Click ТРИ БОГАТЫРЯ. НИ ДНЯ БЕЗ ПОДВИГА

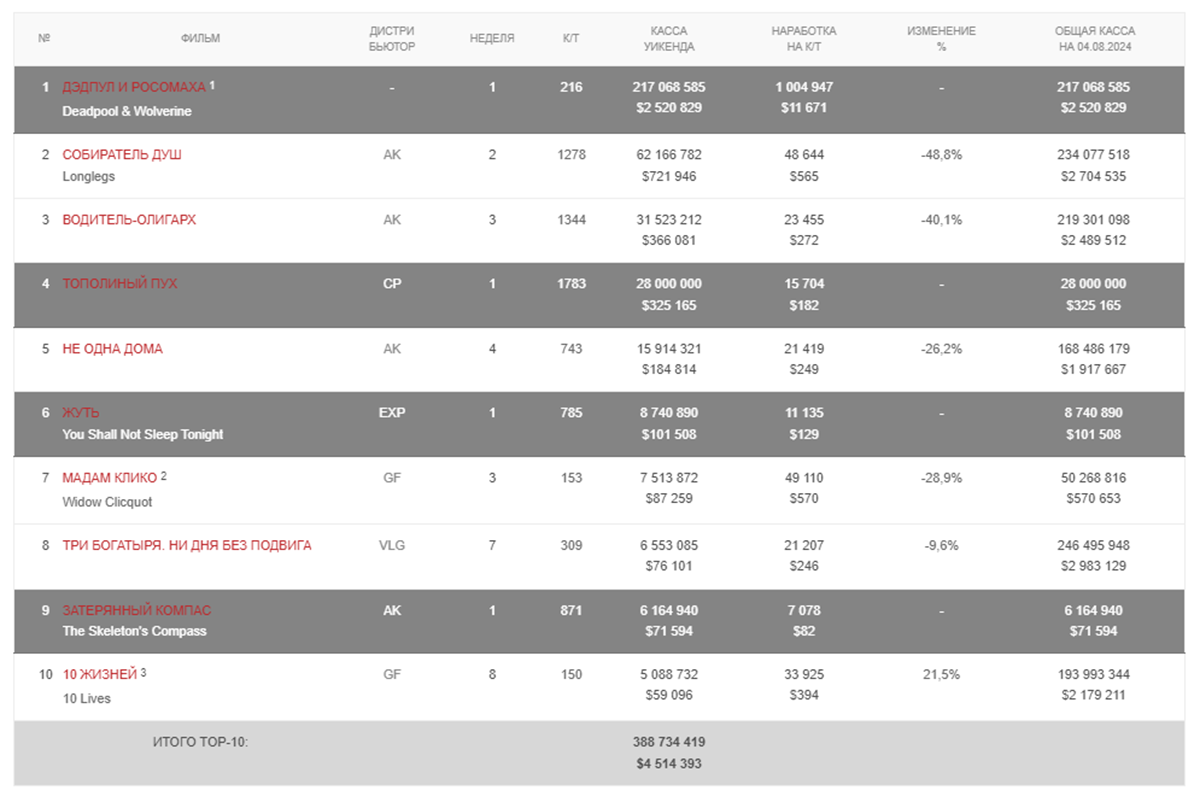click(186, 546)
